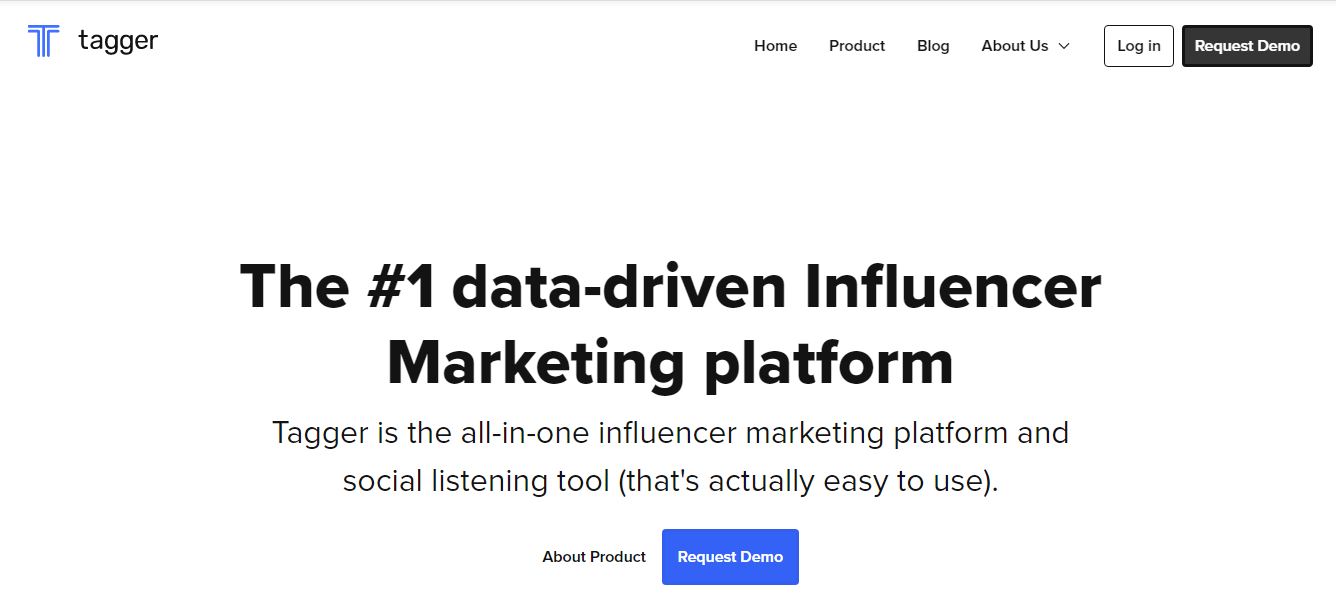Image resolution: width=1336 pixels, height=606 pixels.
Task: Click subtitle line starting "Tagger is the all-in-one"
Action: click(x=670, y=434)
